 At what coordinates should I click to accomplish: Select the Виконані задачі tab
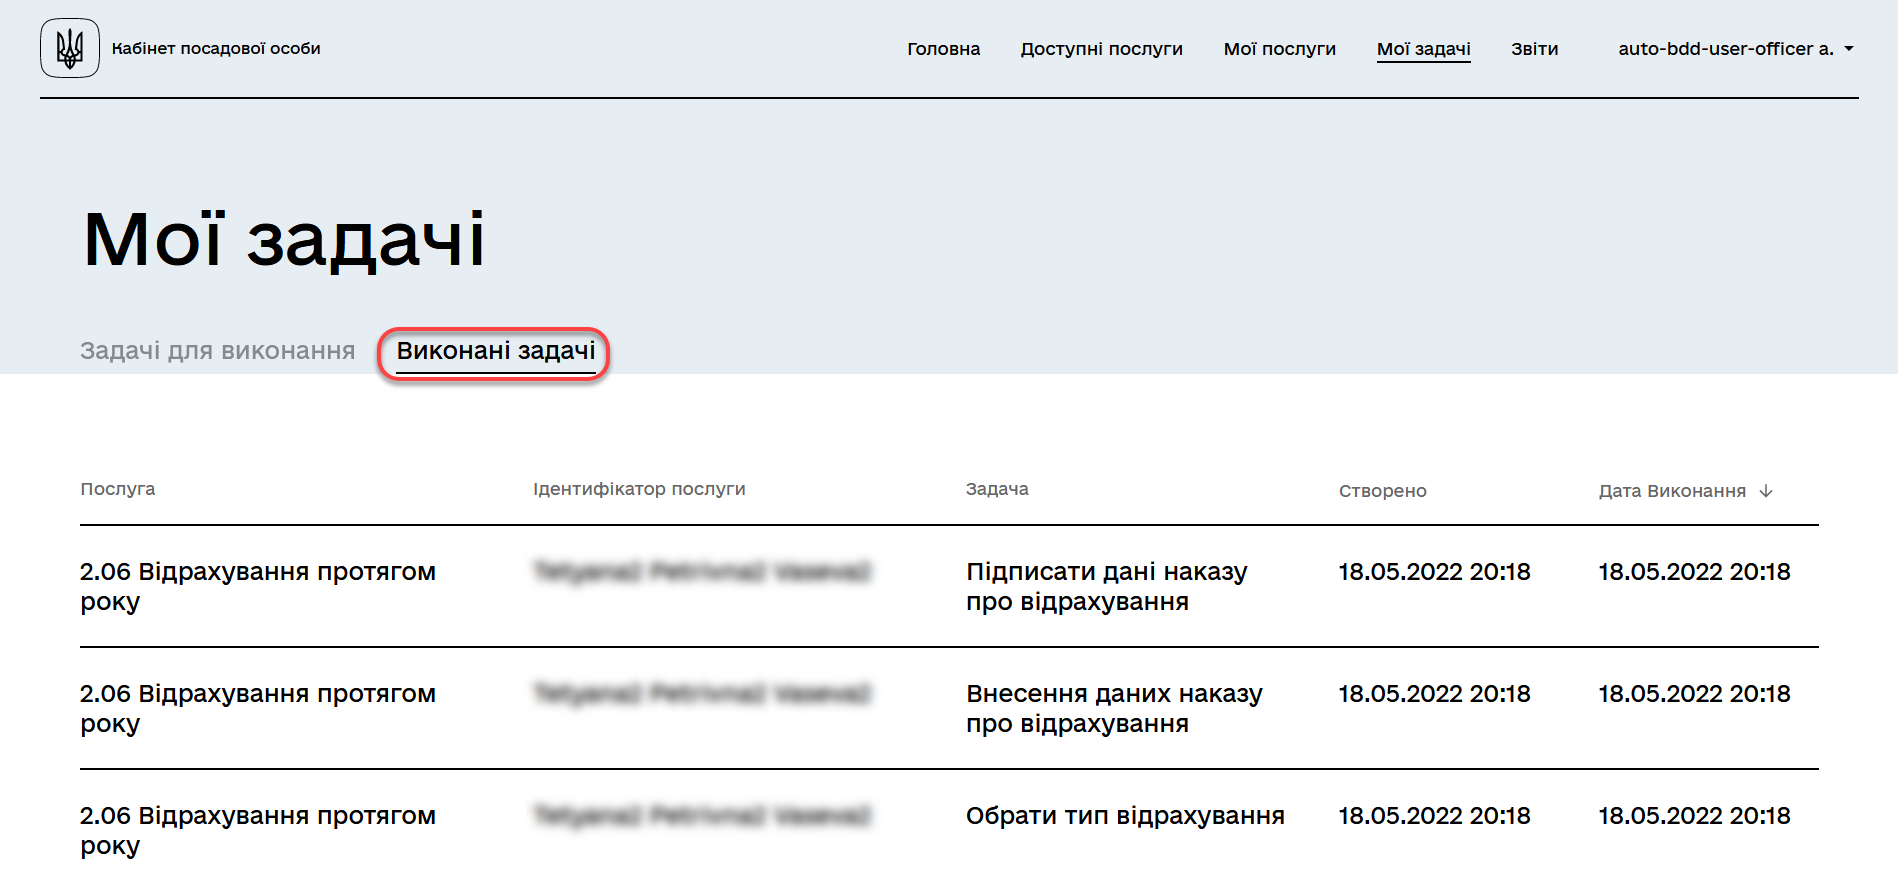click(495, 352)
